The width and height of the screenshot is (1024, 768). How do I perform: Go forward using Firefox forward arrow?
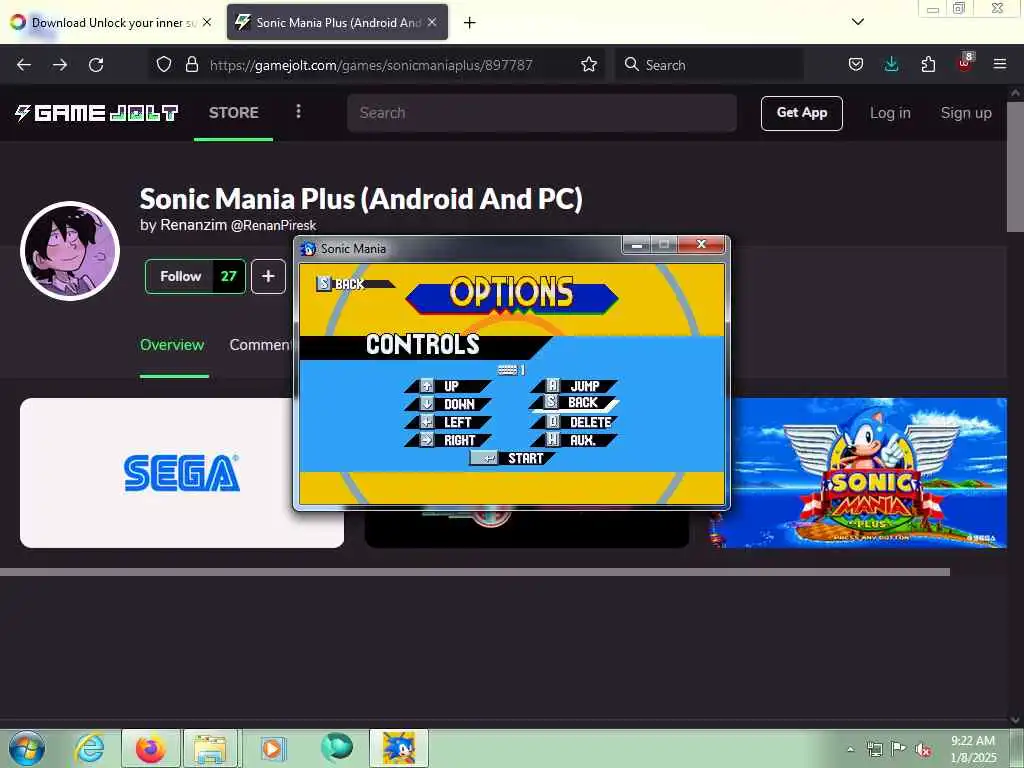pyautogui.click(x=60, y=65)
